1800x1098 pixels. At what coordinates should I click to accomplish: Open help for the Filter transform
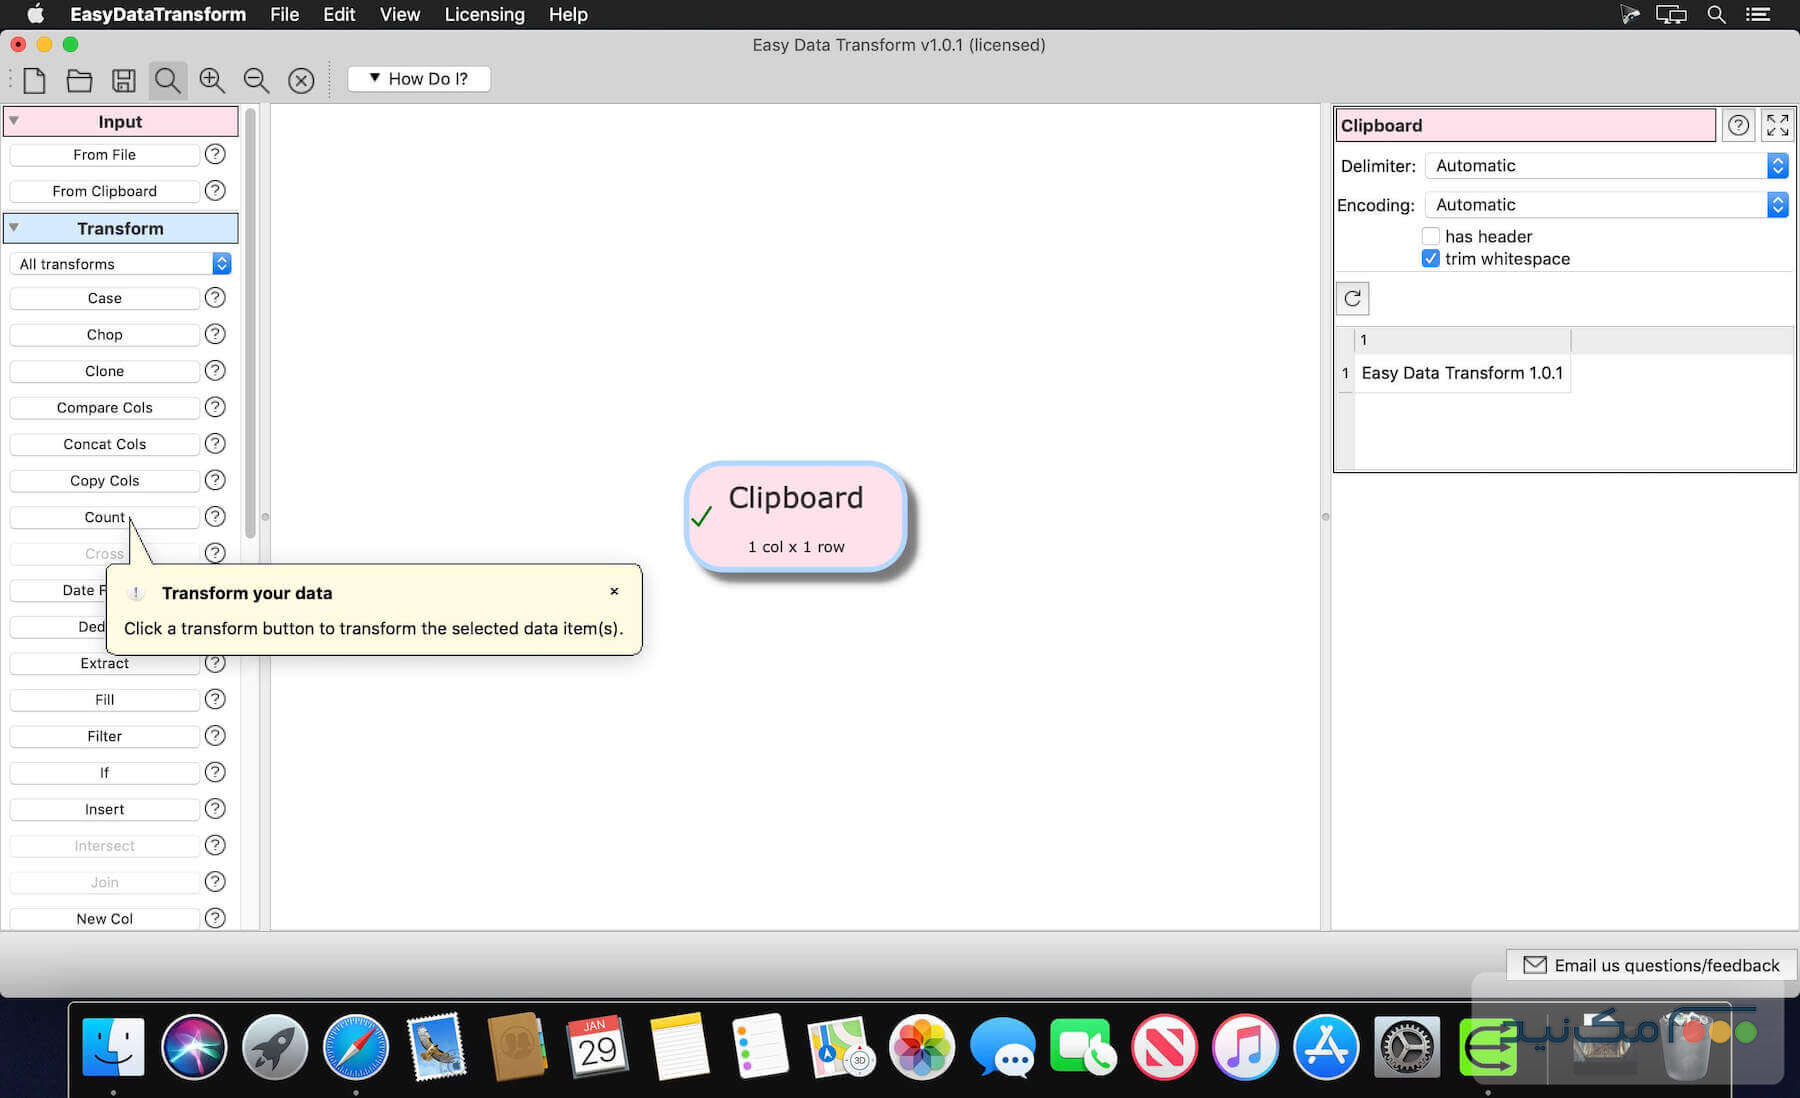pyautogui.click(x=215, y=736)
